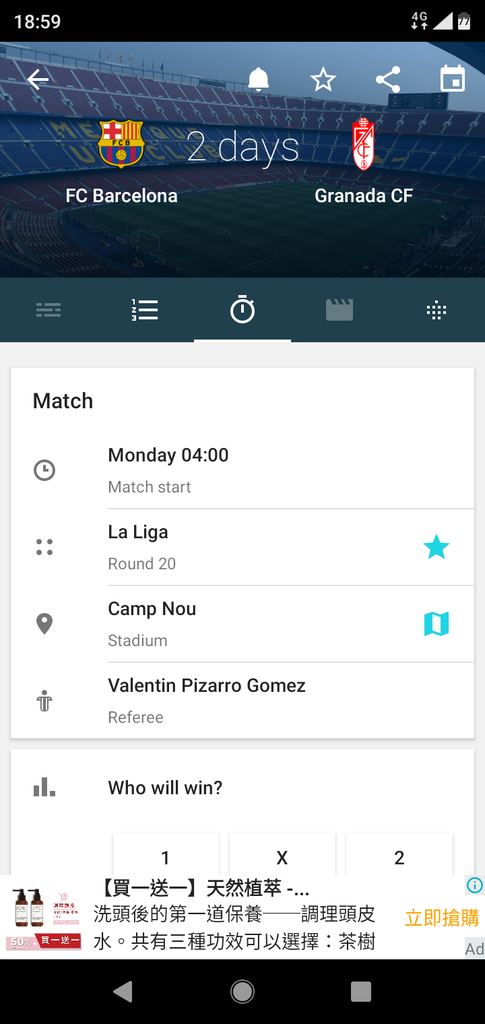Viewport: 485px width, 1024px height.
Task: Select the stopwatch match details tab
Action: pos(242,309)
